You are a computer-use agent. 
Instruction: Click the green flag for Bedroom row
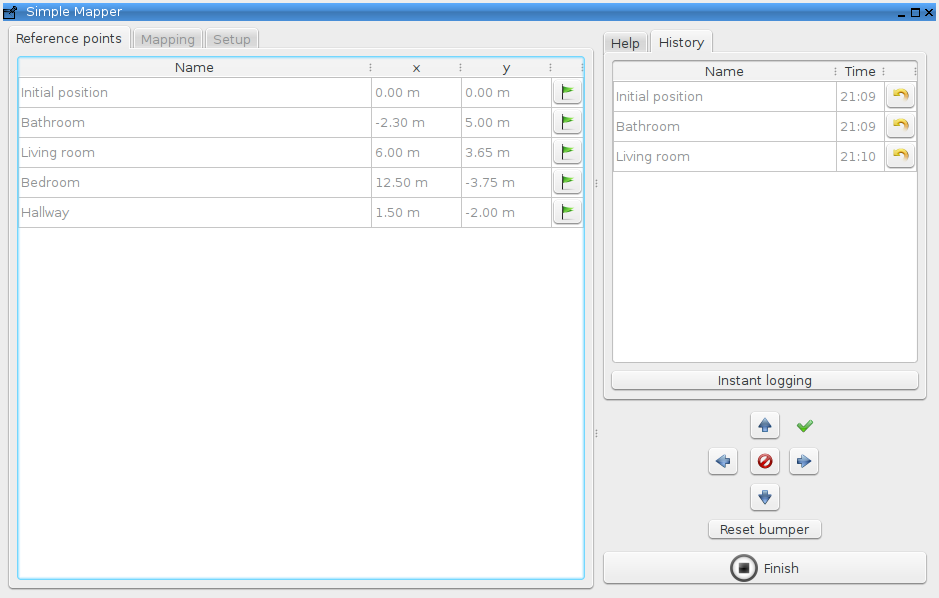click(567, 182)
